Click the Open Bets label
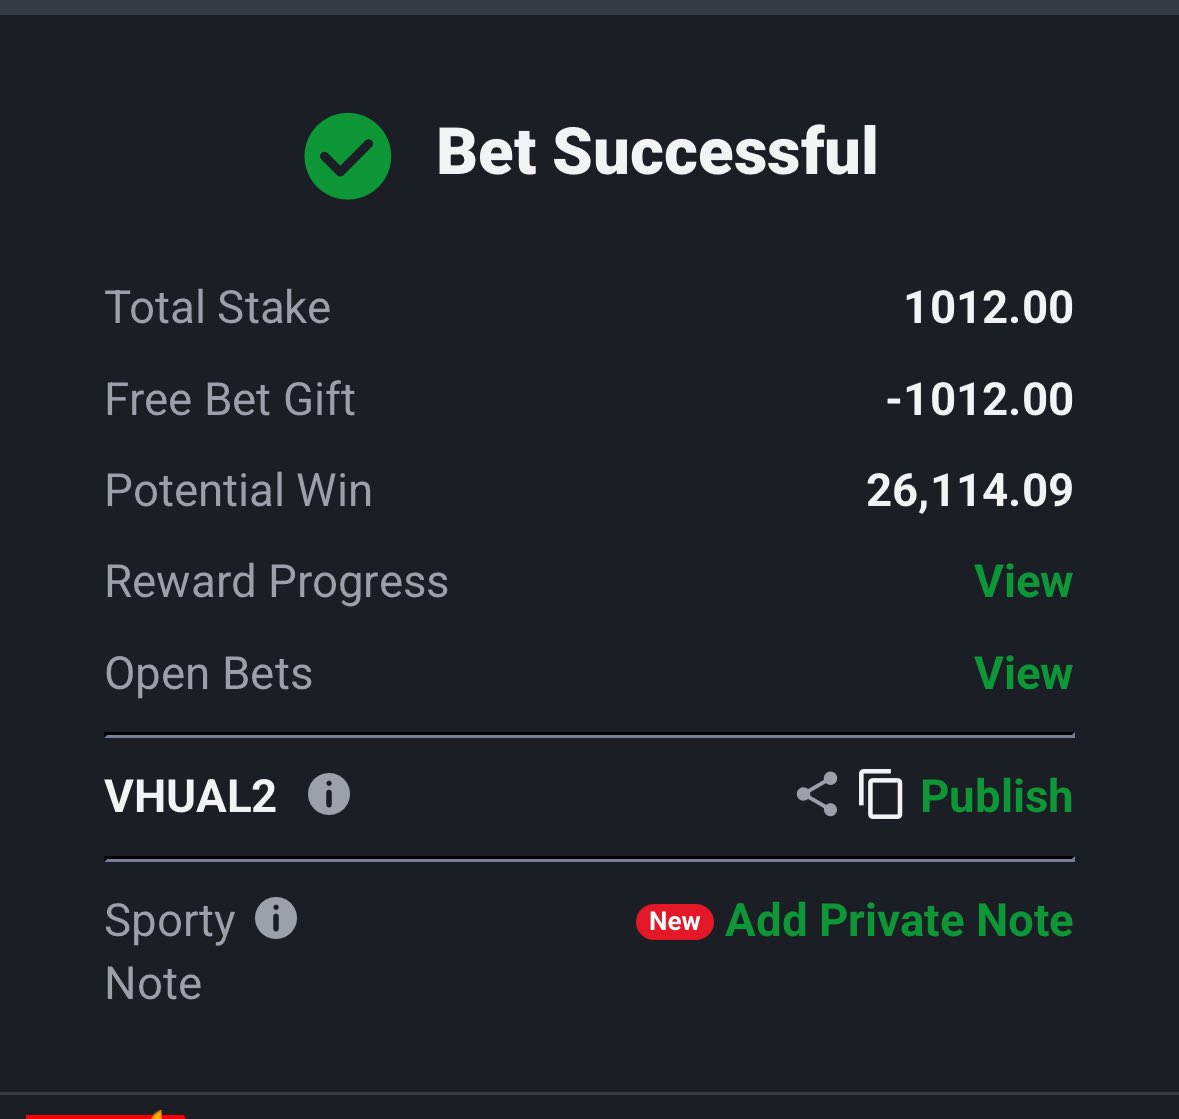1179x1119 pixels. (208, 674)
